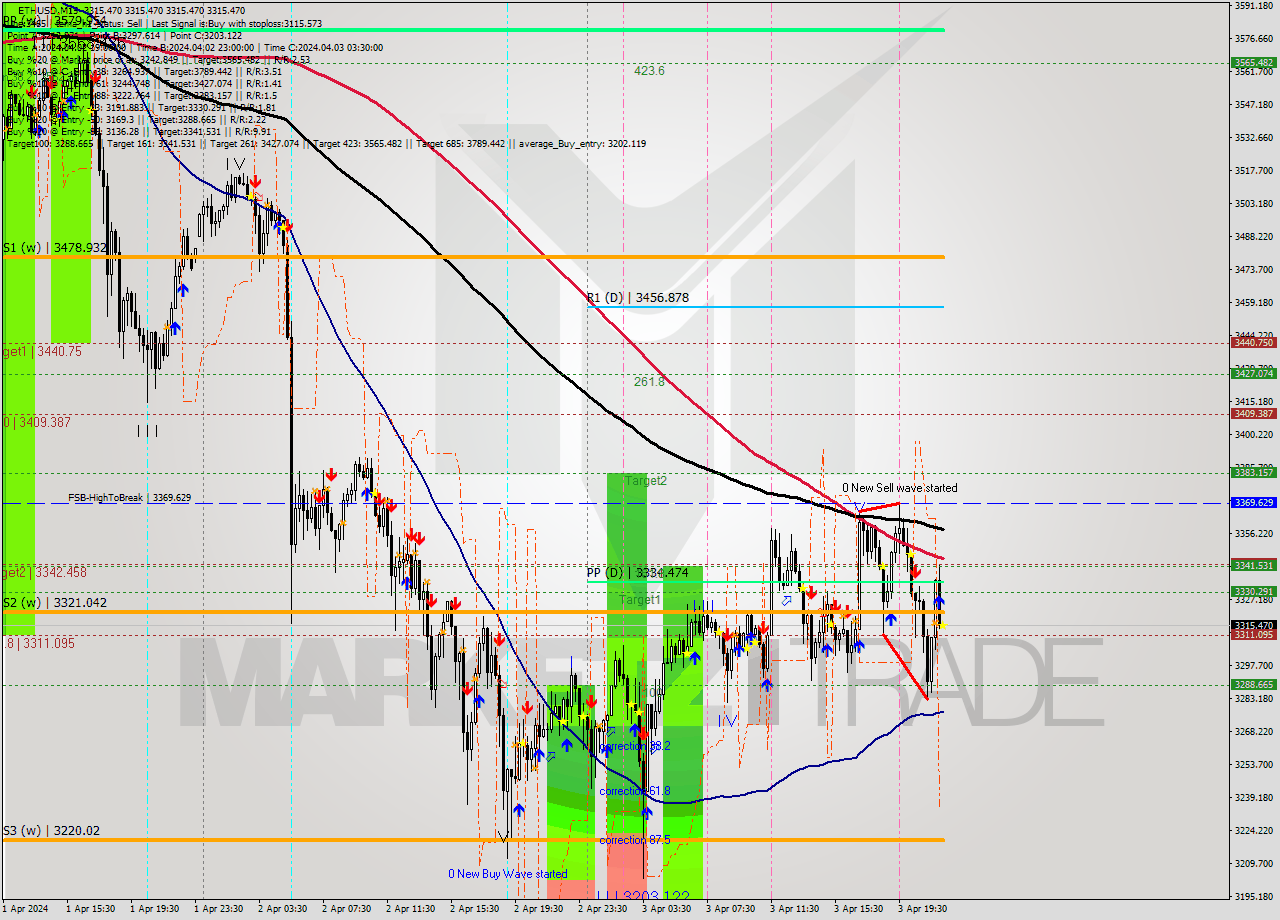
Task: Click the green 3565.482 price tag
Action: [1253, 62]
